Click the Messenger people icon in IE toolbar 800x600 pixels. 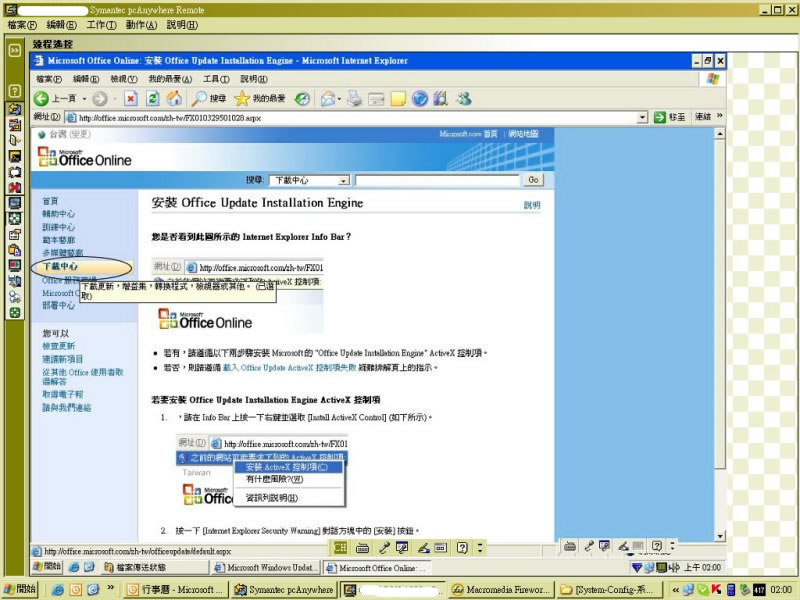[464, 98]
